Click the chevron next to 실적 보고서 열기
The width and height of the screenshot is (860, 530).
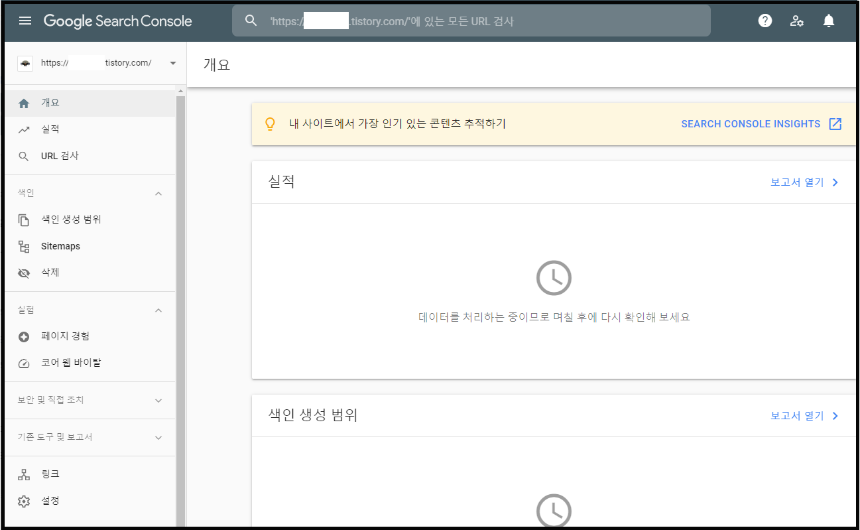[835, 183]
